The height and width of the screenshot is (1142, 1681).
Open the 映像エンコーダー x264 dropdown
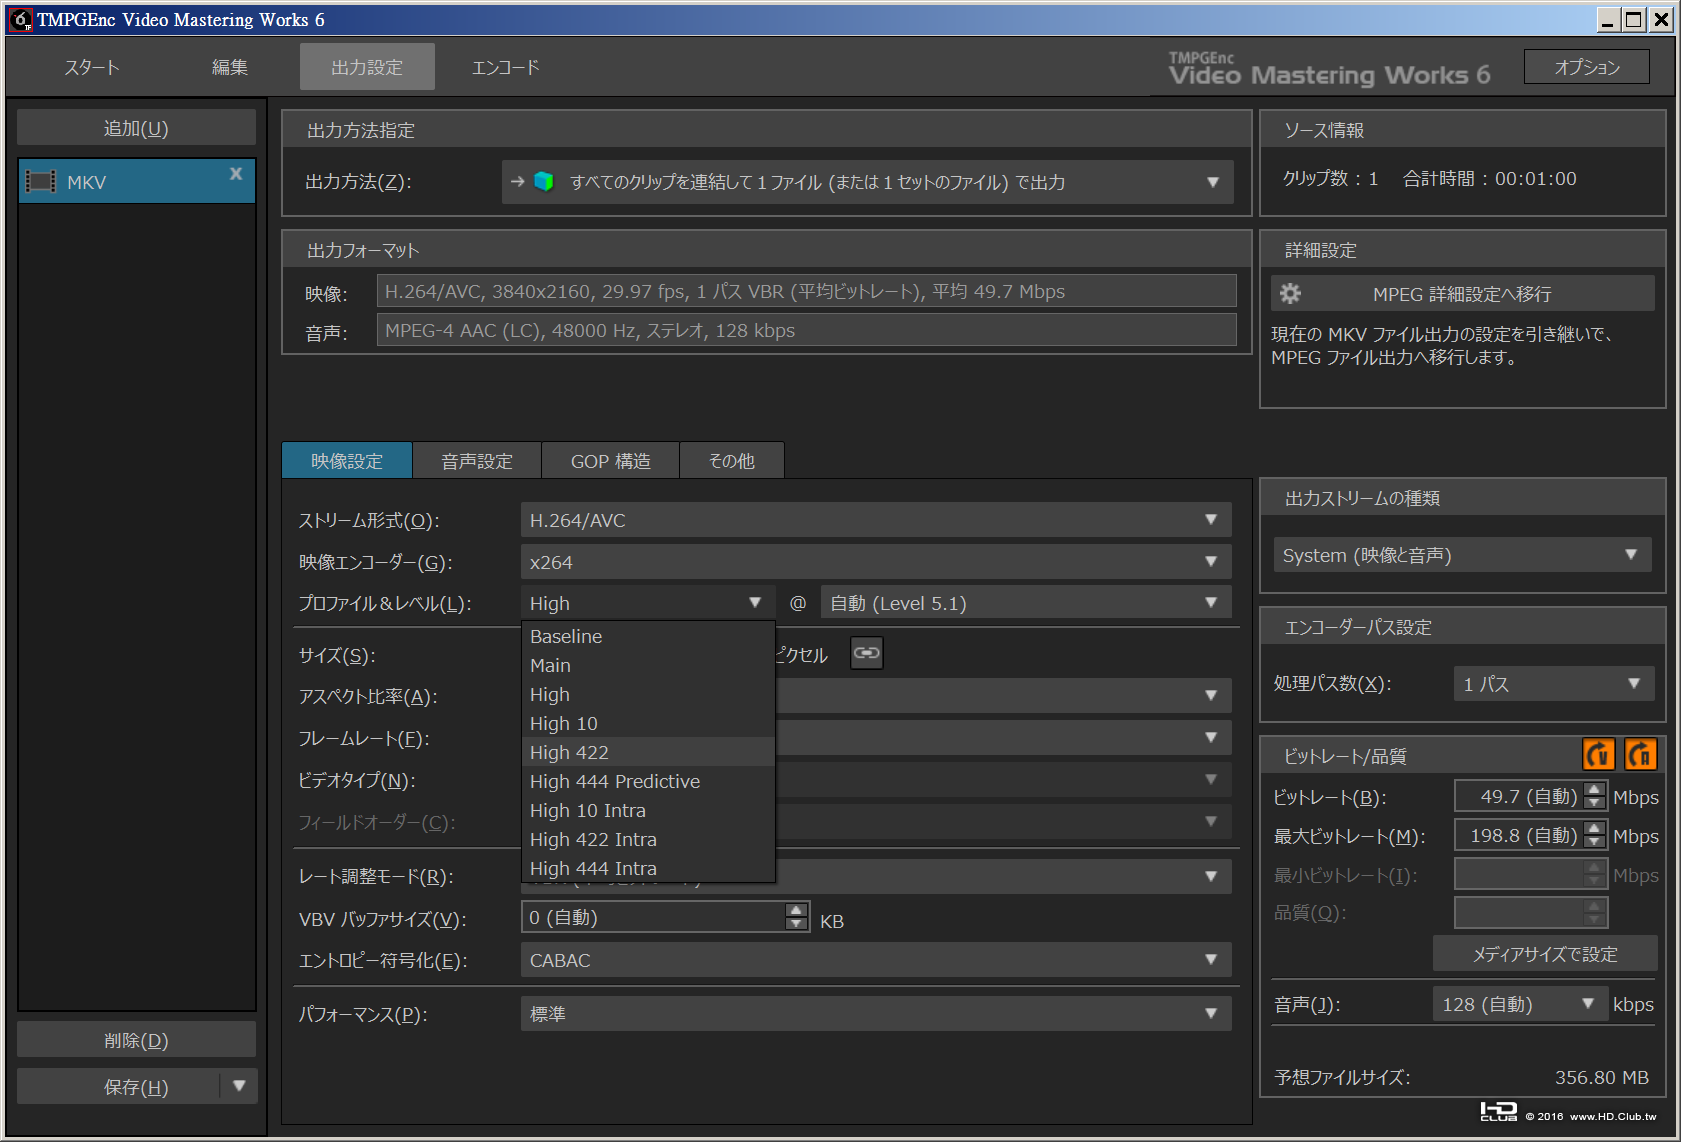click(x=875, y=562)
